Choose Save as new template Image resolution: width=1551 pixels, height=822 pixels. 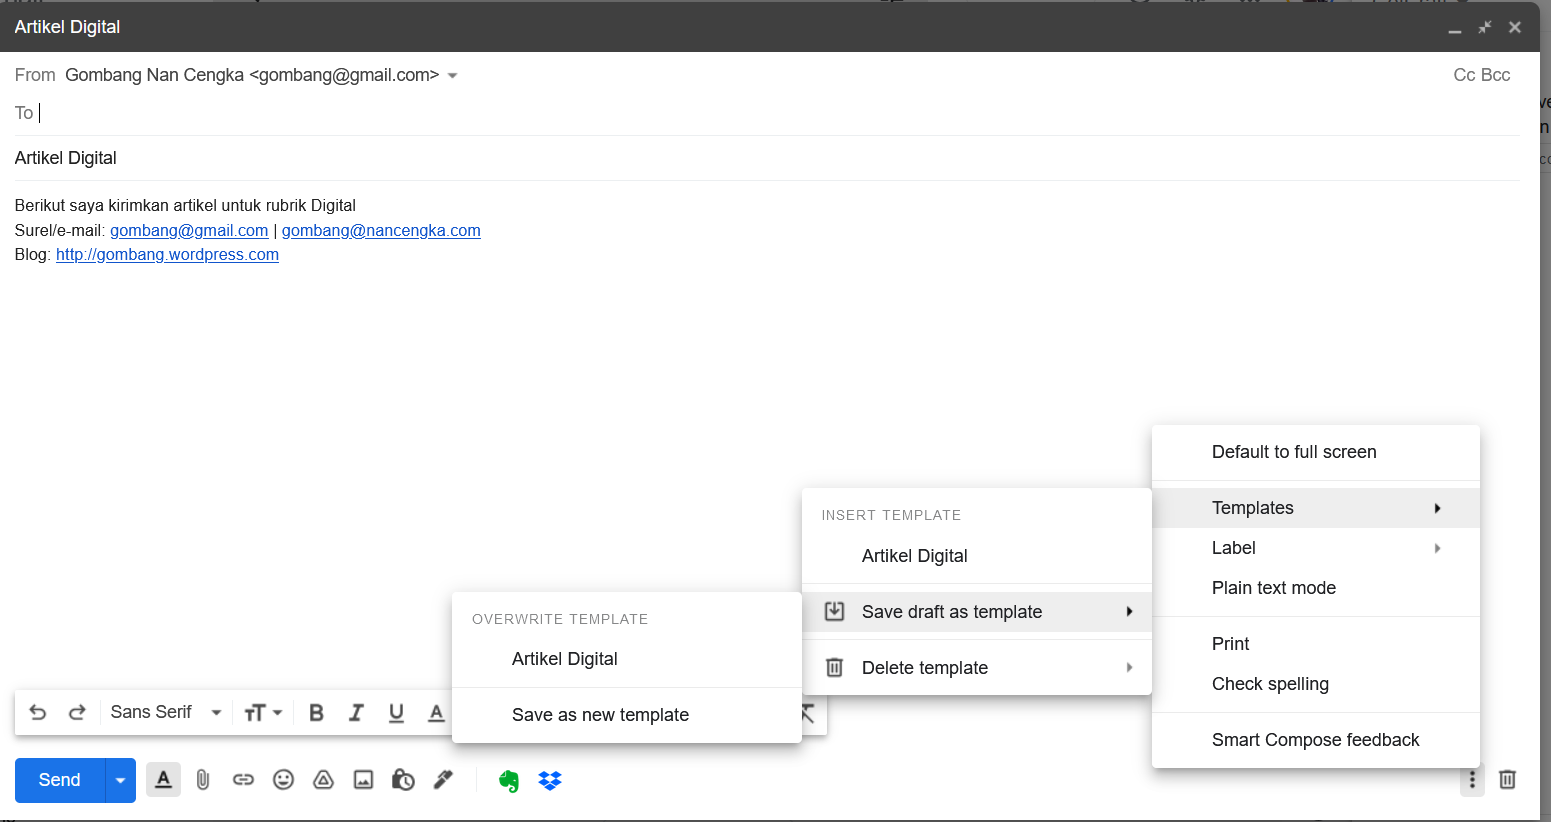pos(627,715)
